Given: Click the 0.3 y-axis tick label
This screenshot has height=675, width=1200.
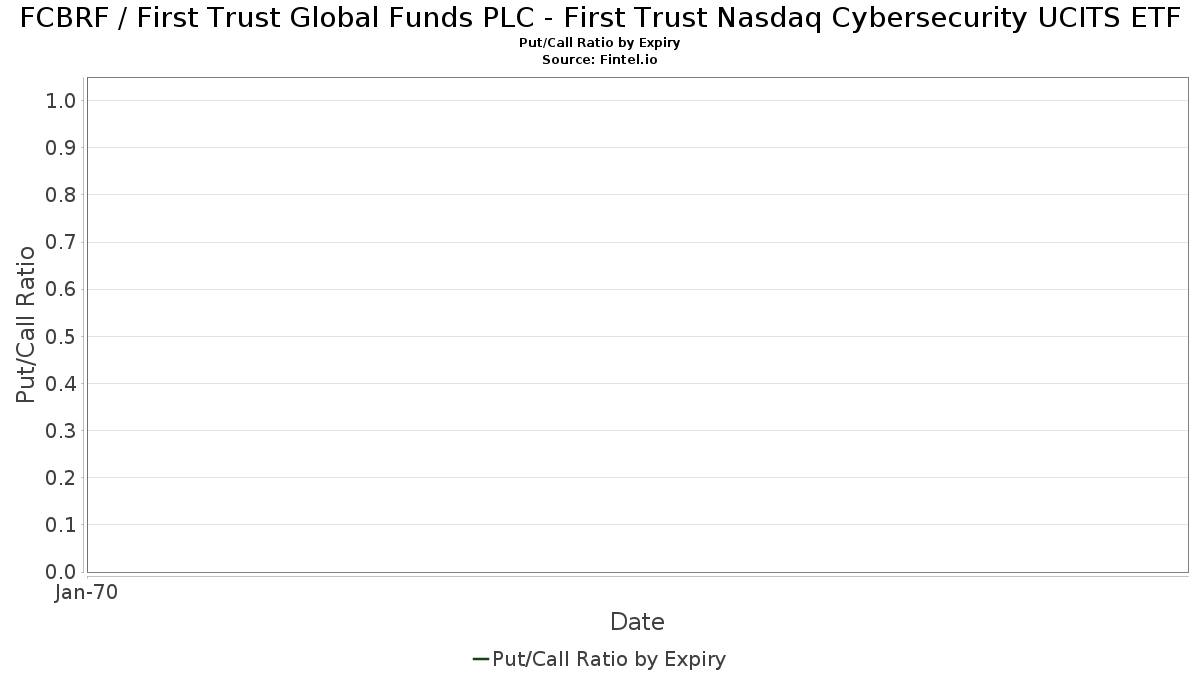Looking at the screenshot, I should (x=61, y=431).
